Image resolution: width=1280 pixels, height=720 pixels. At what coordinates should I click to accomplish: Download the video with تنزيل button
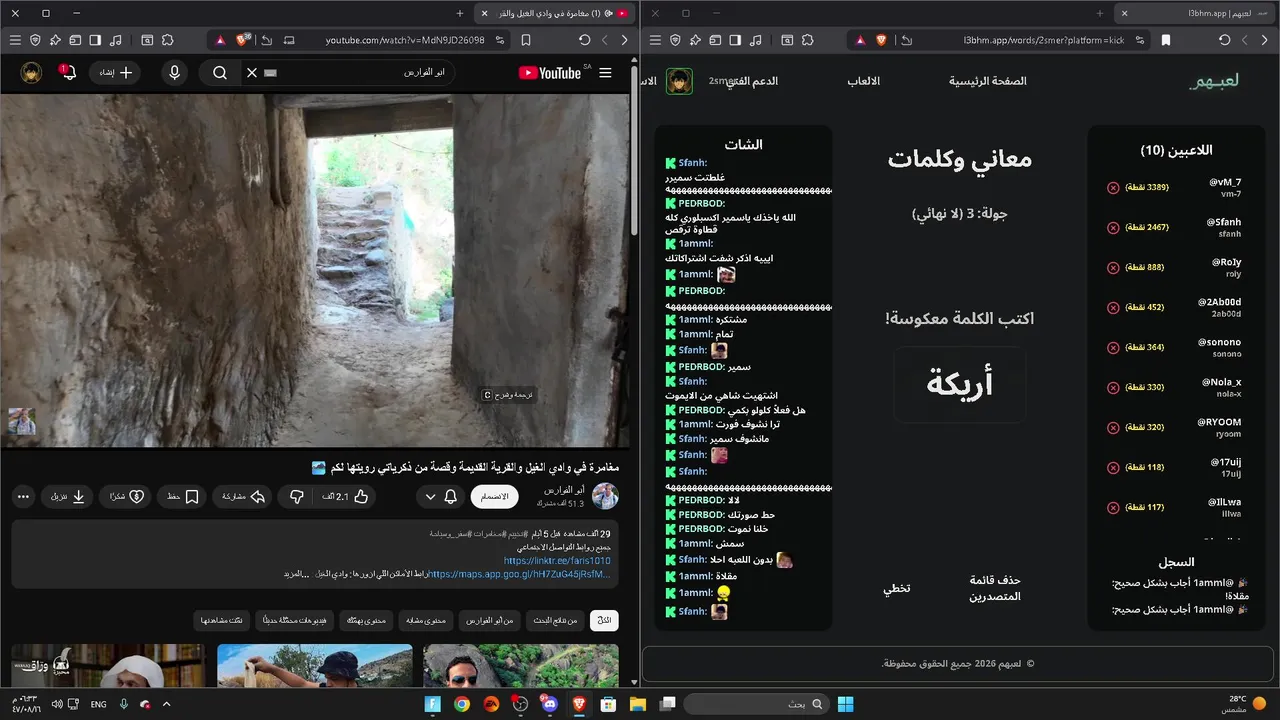(68, 496)
